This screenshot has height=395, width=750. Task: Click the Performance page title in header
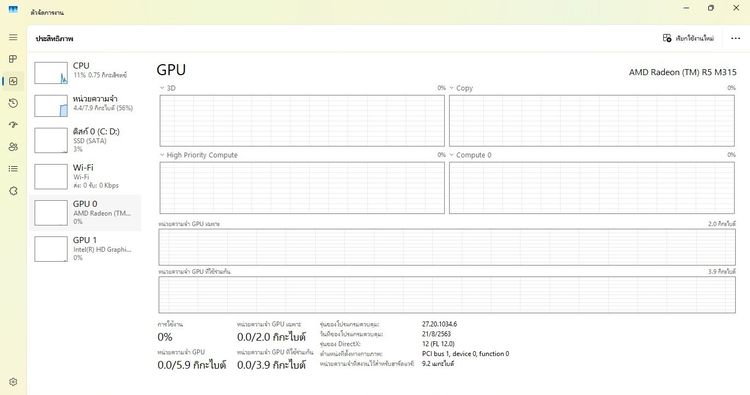(55, 38)
